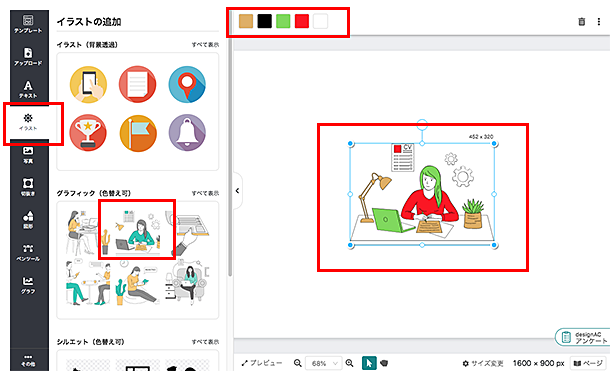Pick the tan color swatch

pos(246,21)
